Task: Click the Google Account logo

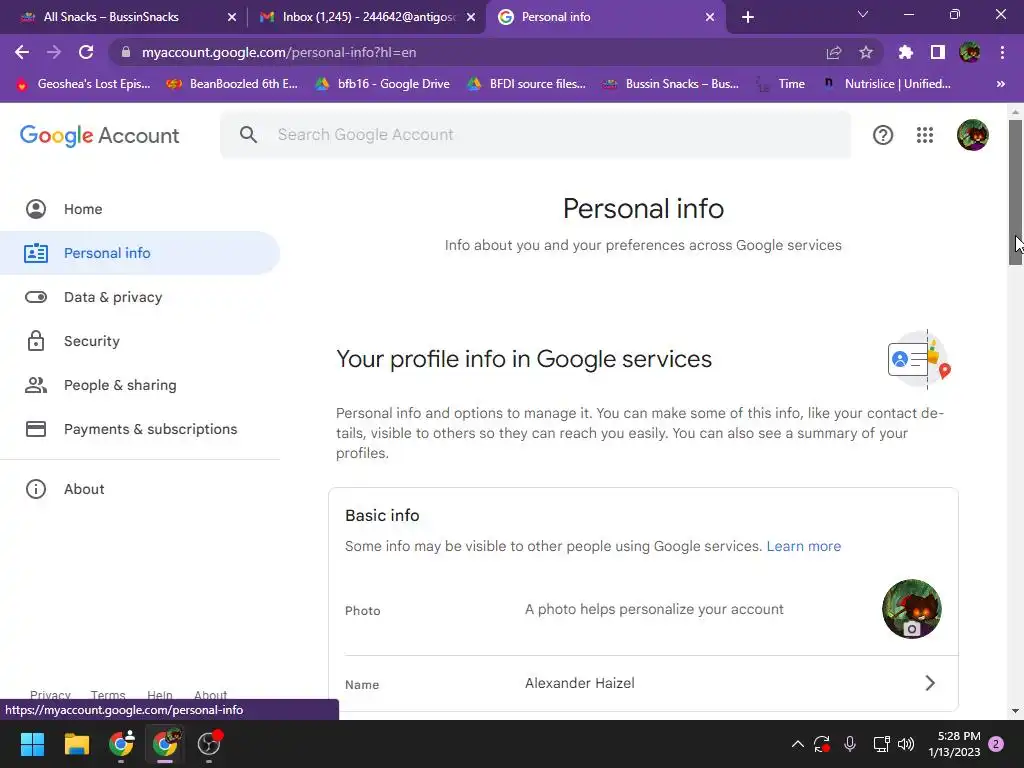Action: [x=99, y=135]
